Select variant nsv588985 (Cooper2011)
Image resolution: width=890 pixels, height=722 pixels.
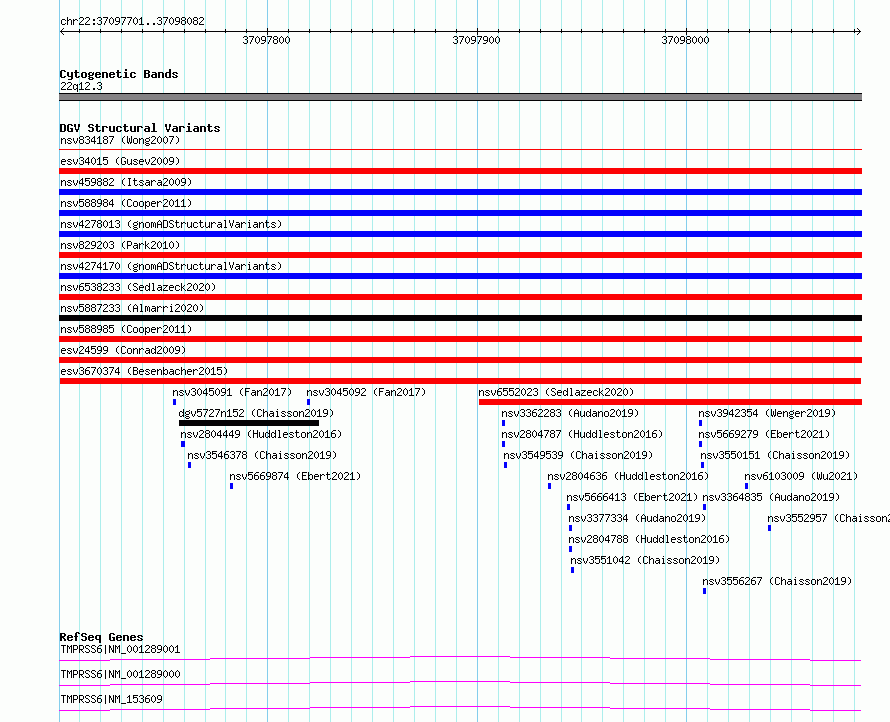126,329
